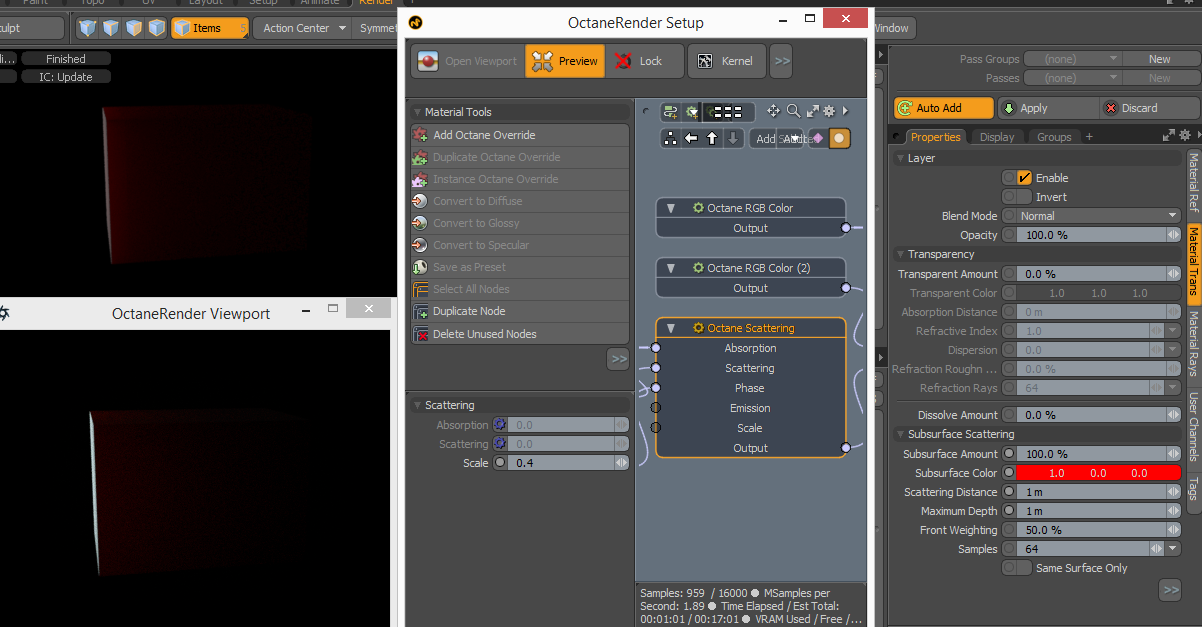Viewport: 1202px width, 627px height.
Task: Toggle the Enable checkbox in Layer
Action: pyautogui.click(x=1024, y=177)
